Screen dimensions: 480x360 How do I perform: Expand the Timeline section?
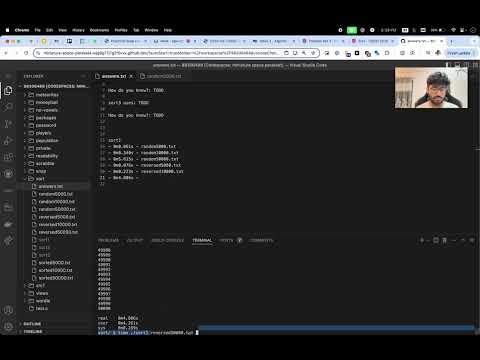point(55,332)
